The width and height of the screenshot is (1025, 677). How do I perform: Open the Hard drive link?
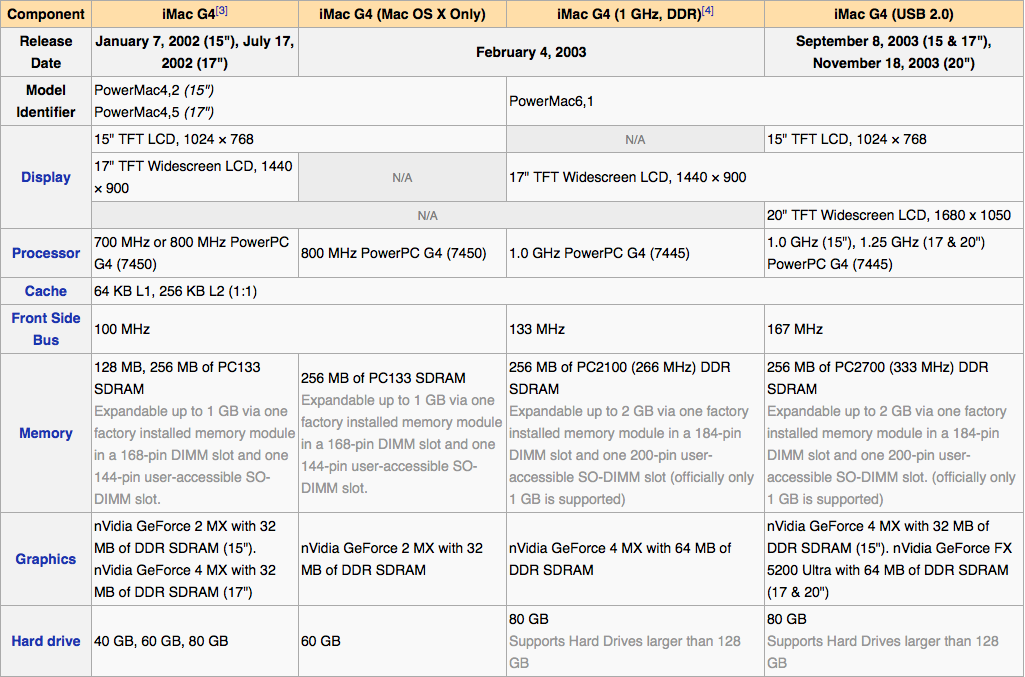[46, 641]
